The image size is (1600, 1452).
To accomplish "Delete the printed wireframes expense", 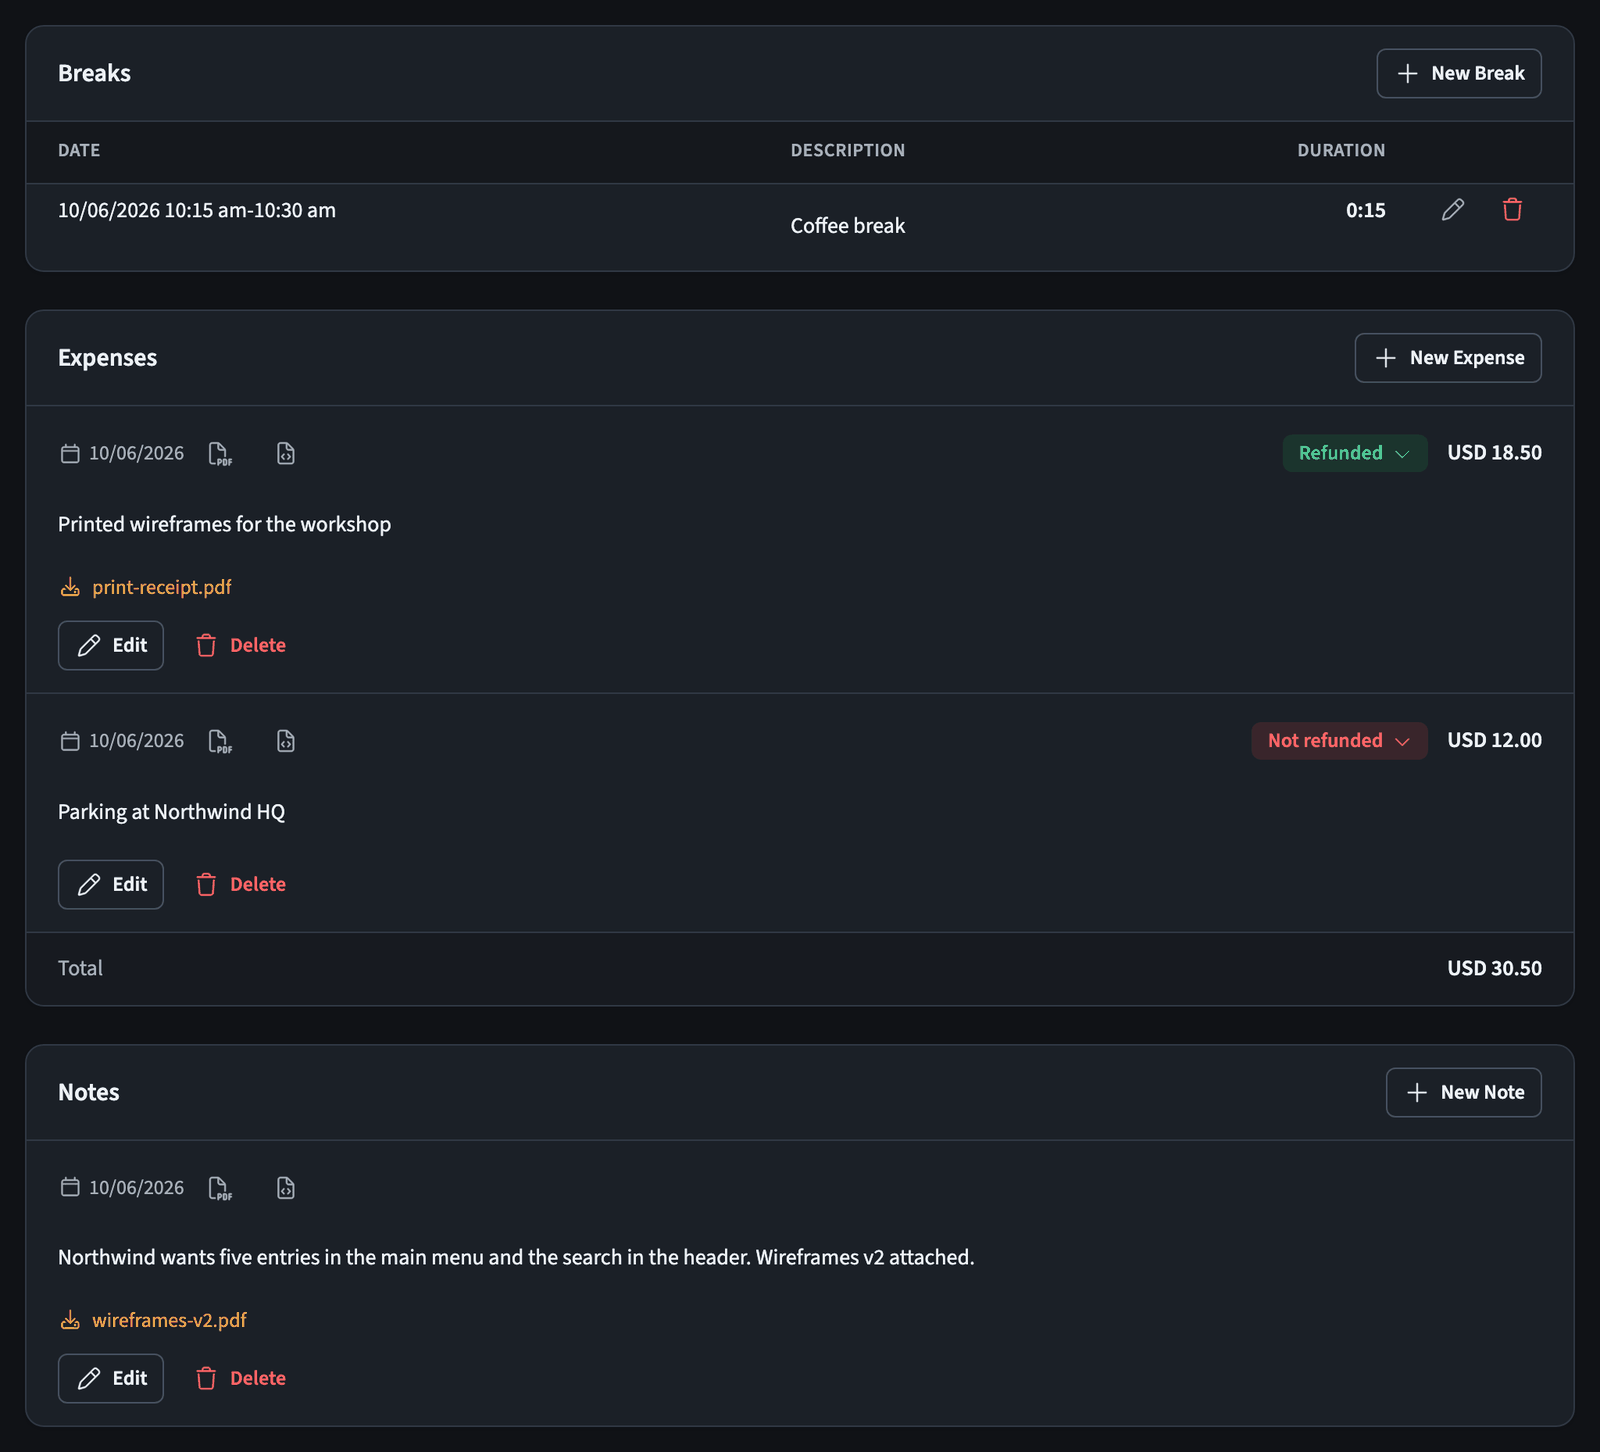I will pos(241,646).
